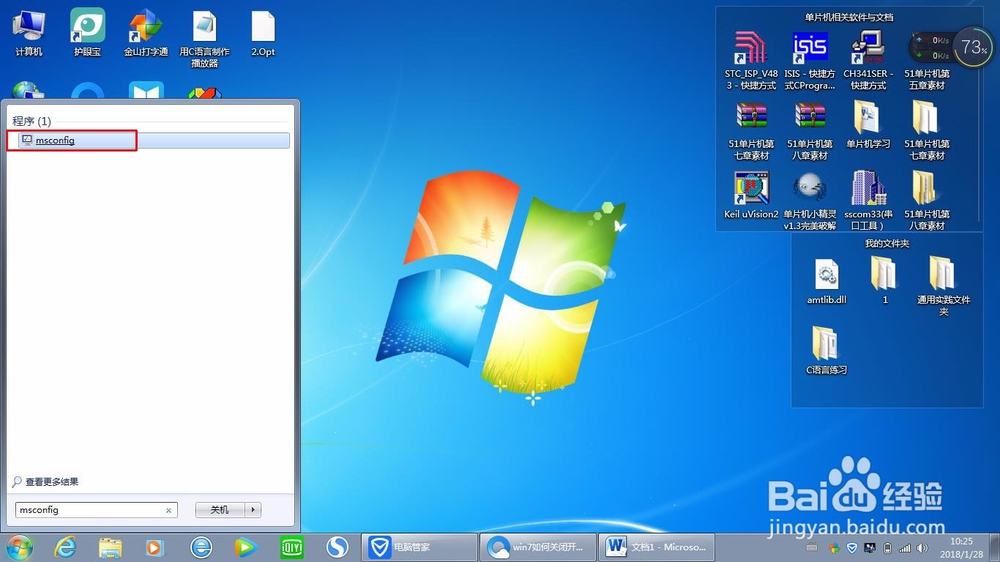Launch iQIYI from the taskbar
This screenshot has width=1000, height=562.
click(292, 547)
